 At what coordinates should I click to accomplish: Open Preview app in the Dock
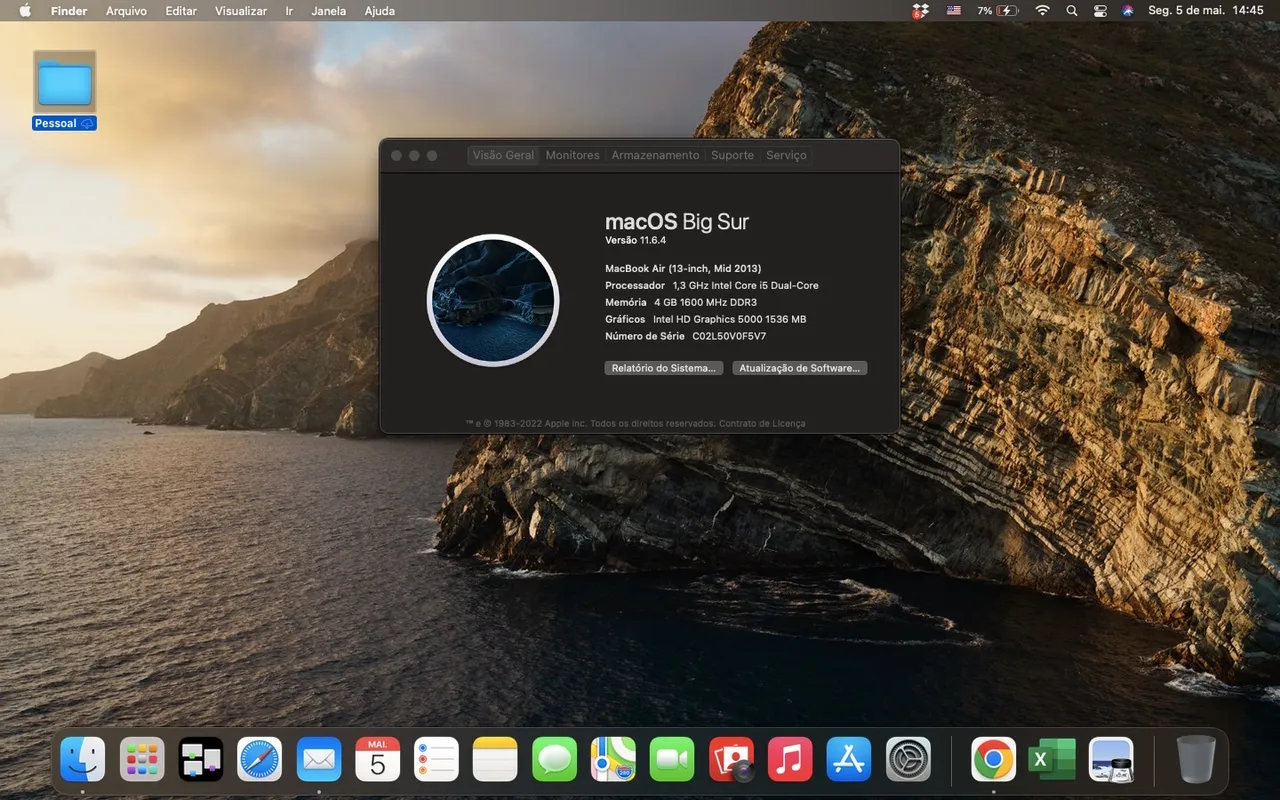pos(1111,759)
